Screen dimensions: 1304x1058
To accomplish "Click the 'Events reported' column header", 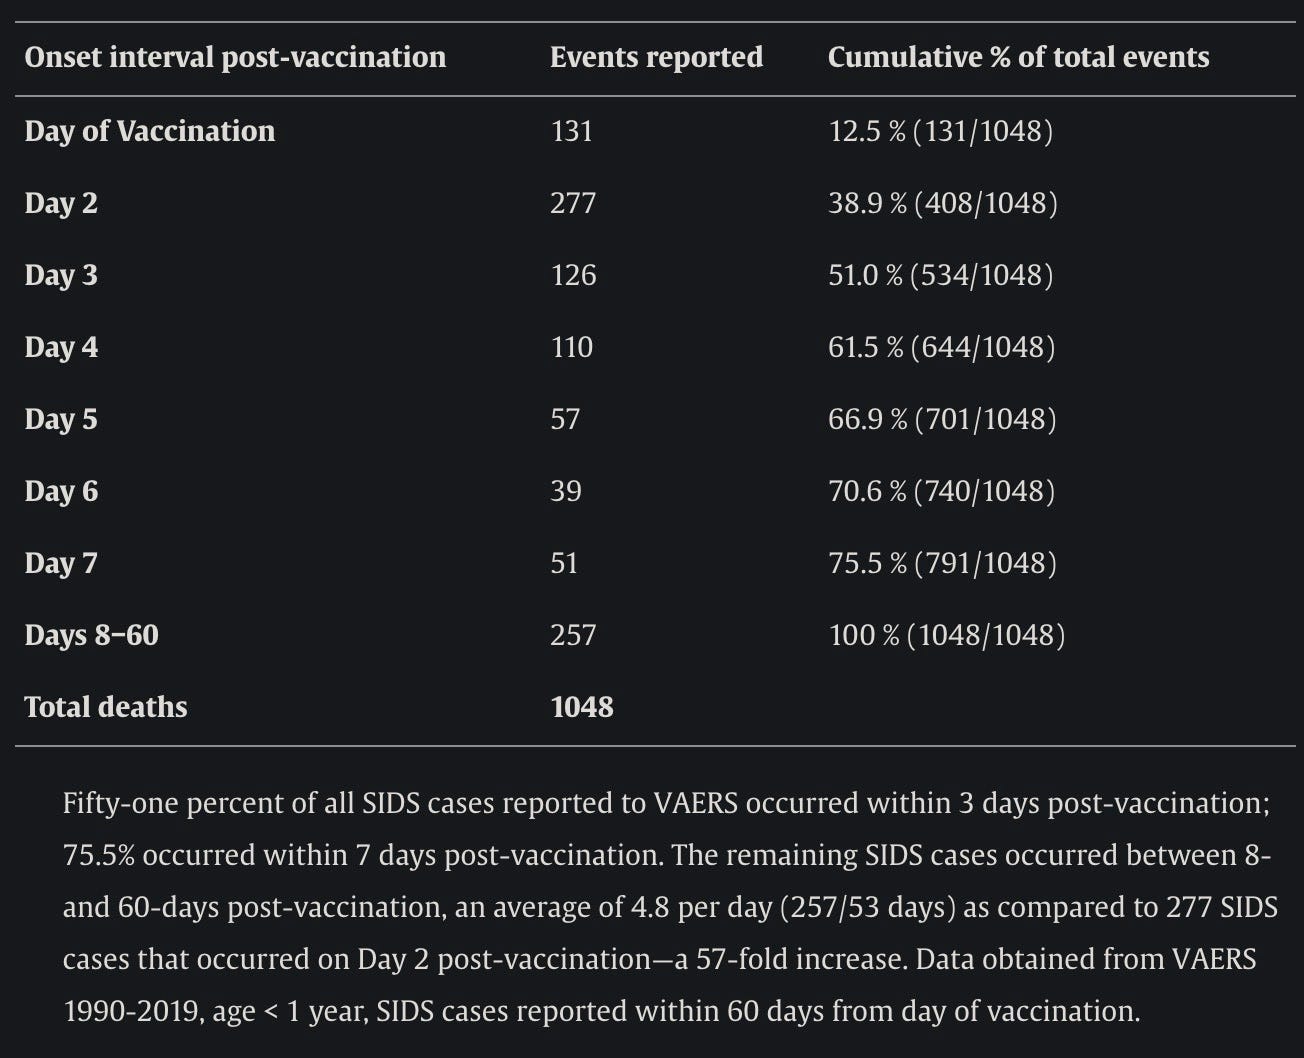I will pyautogui.click(x=656, y=57).
